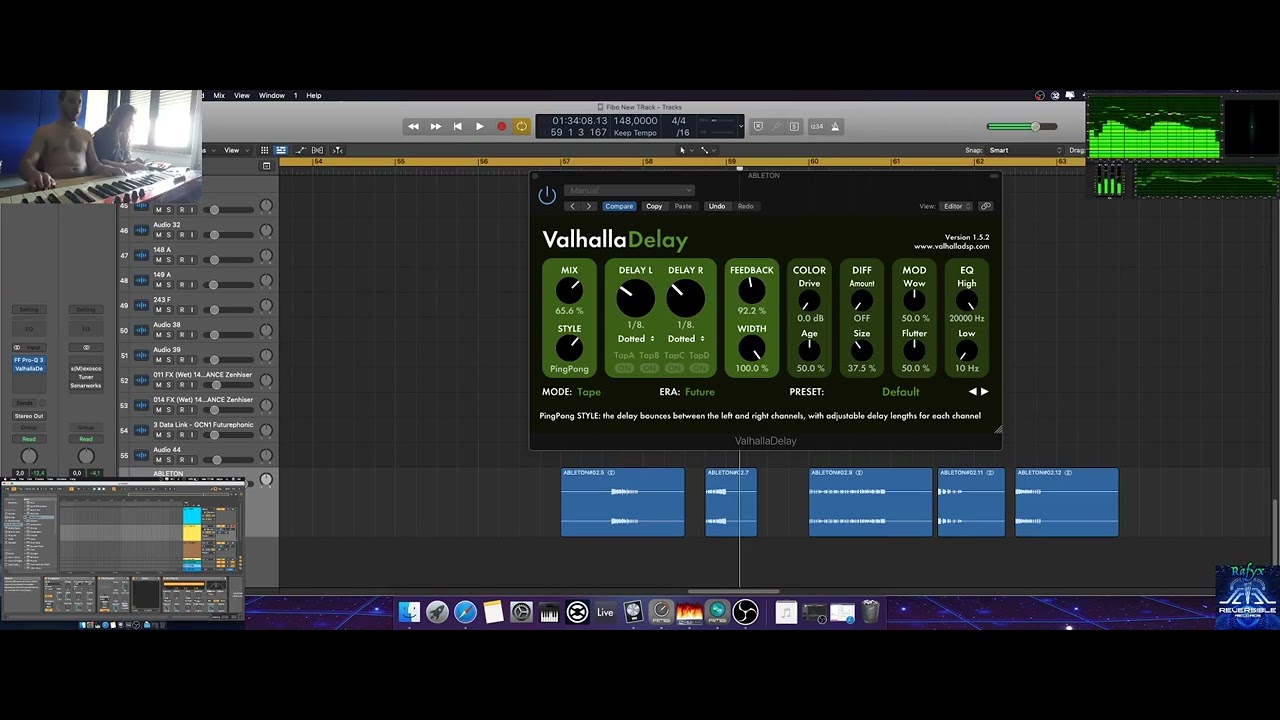Toggle the TapD ON switch
This screenshot has height=720, width=1280.
coord(699,368)
